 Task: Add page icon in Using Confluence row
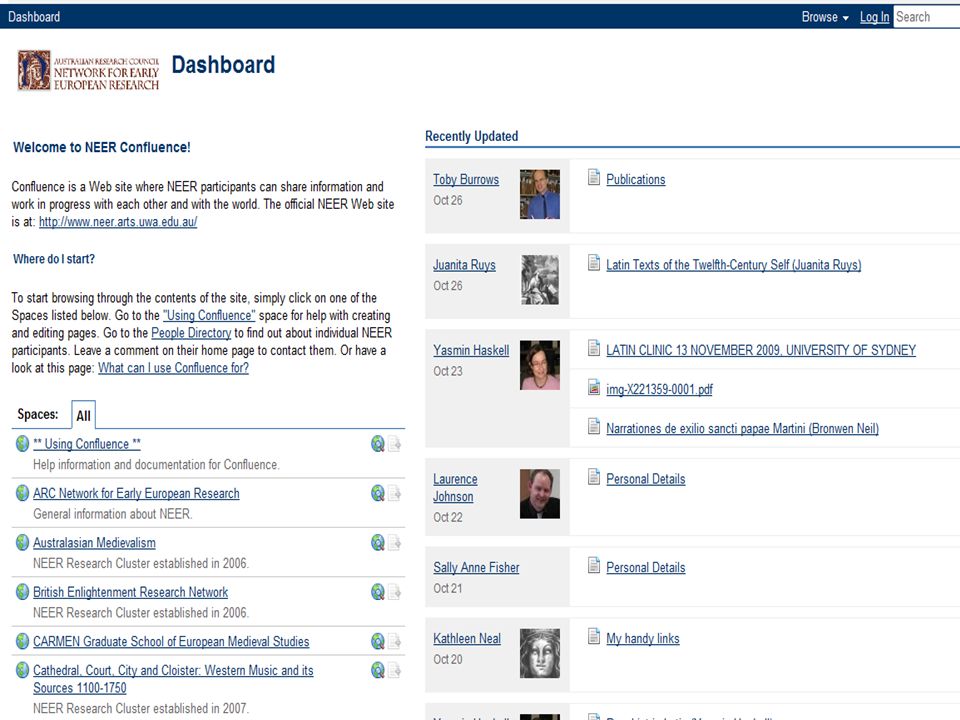[x=394, y=444]
